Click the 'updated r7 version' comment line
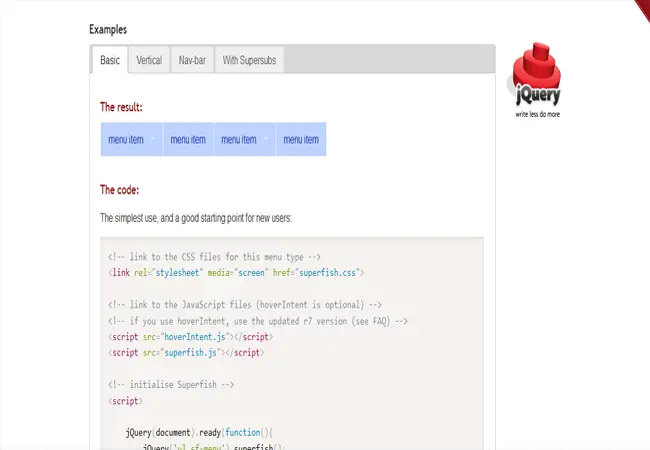Viewport: 650px width, 450px height. coord(257,321)
